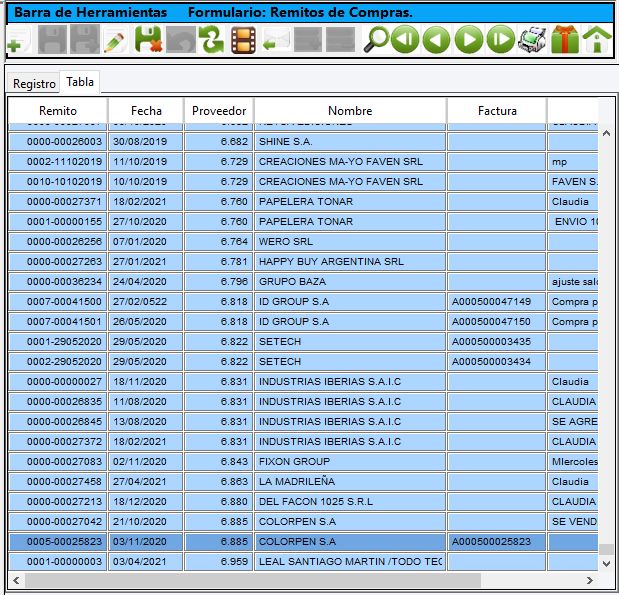Select remito cell 0000-00026003
Image resolution: width=619 pixels, height=595 pixels.
[x=58, y=142]
